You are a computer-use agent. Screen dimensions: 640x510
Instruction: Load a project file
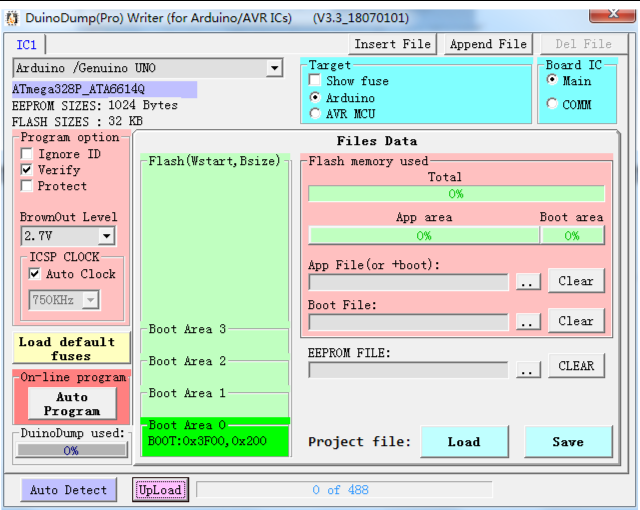tap(464, 441)
